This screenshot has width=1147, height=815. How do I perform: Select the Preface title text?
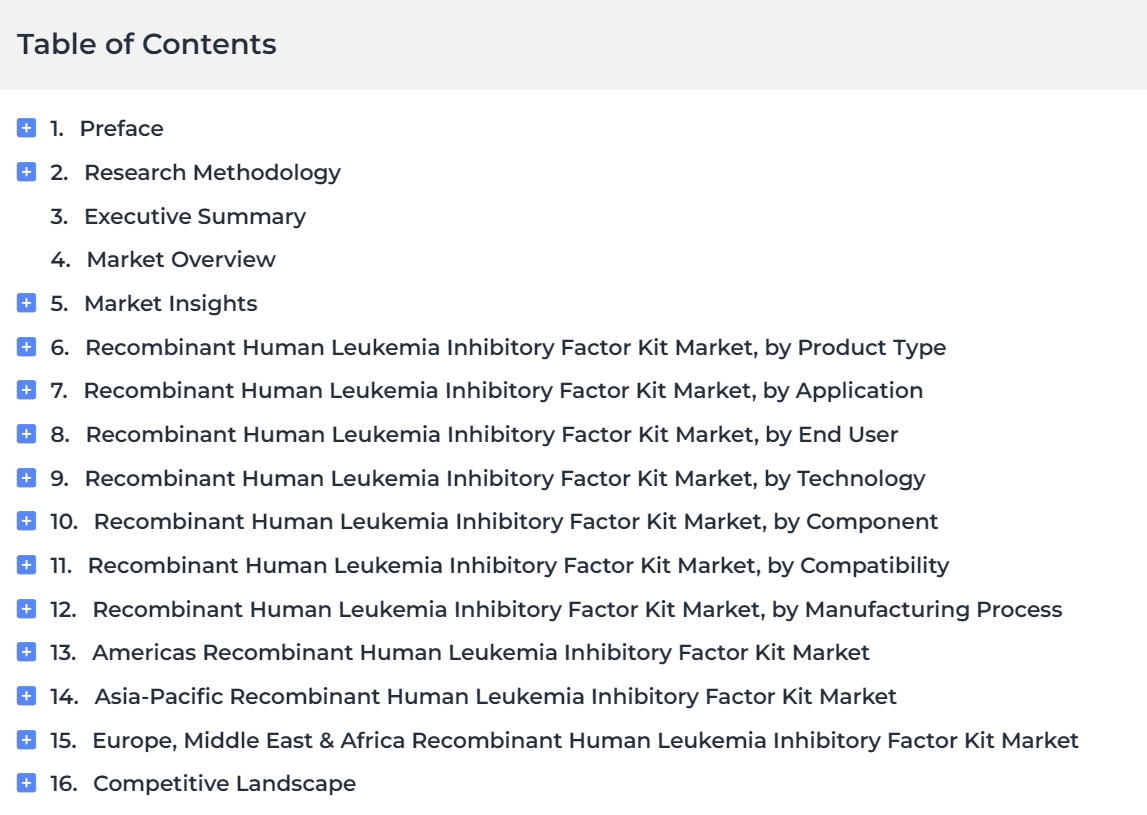[x=121, y=129]
